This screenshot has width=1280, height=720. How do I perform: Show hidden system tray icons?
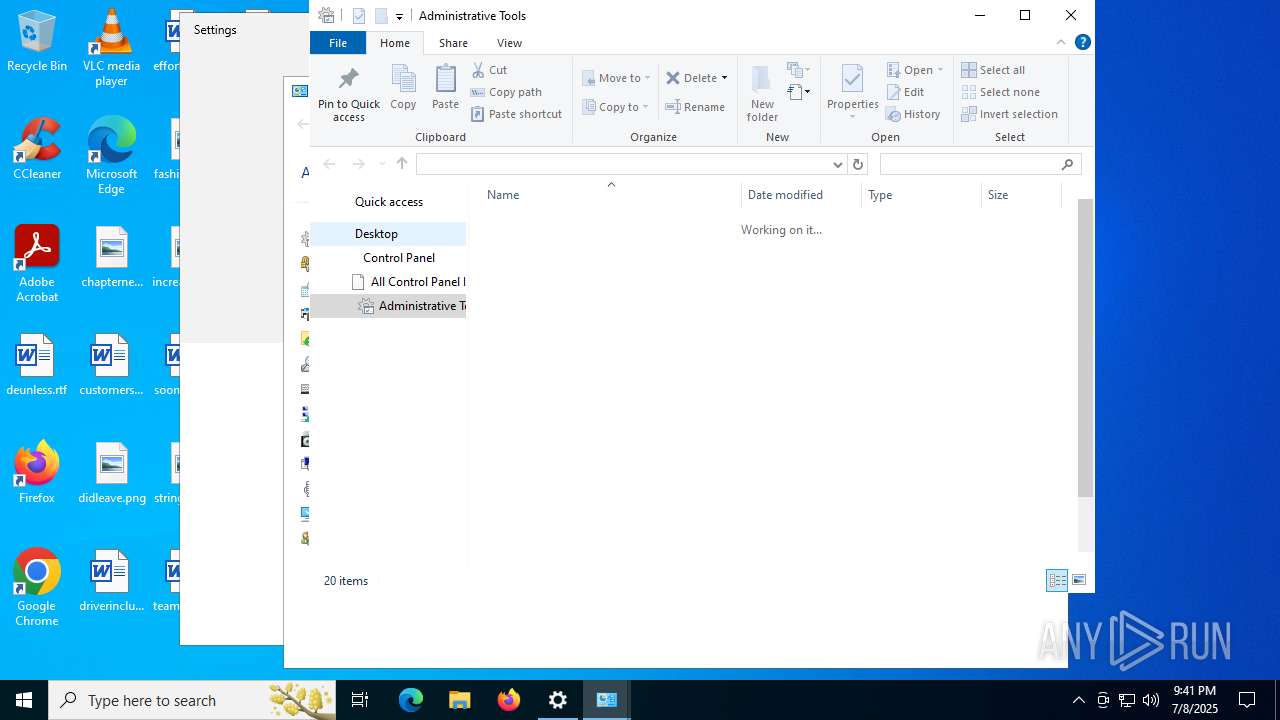(1078, 700)
